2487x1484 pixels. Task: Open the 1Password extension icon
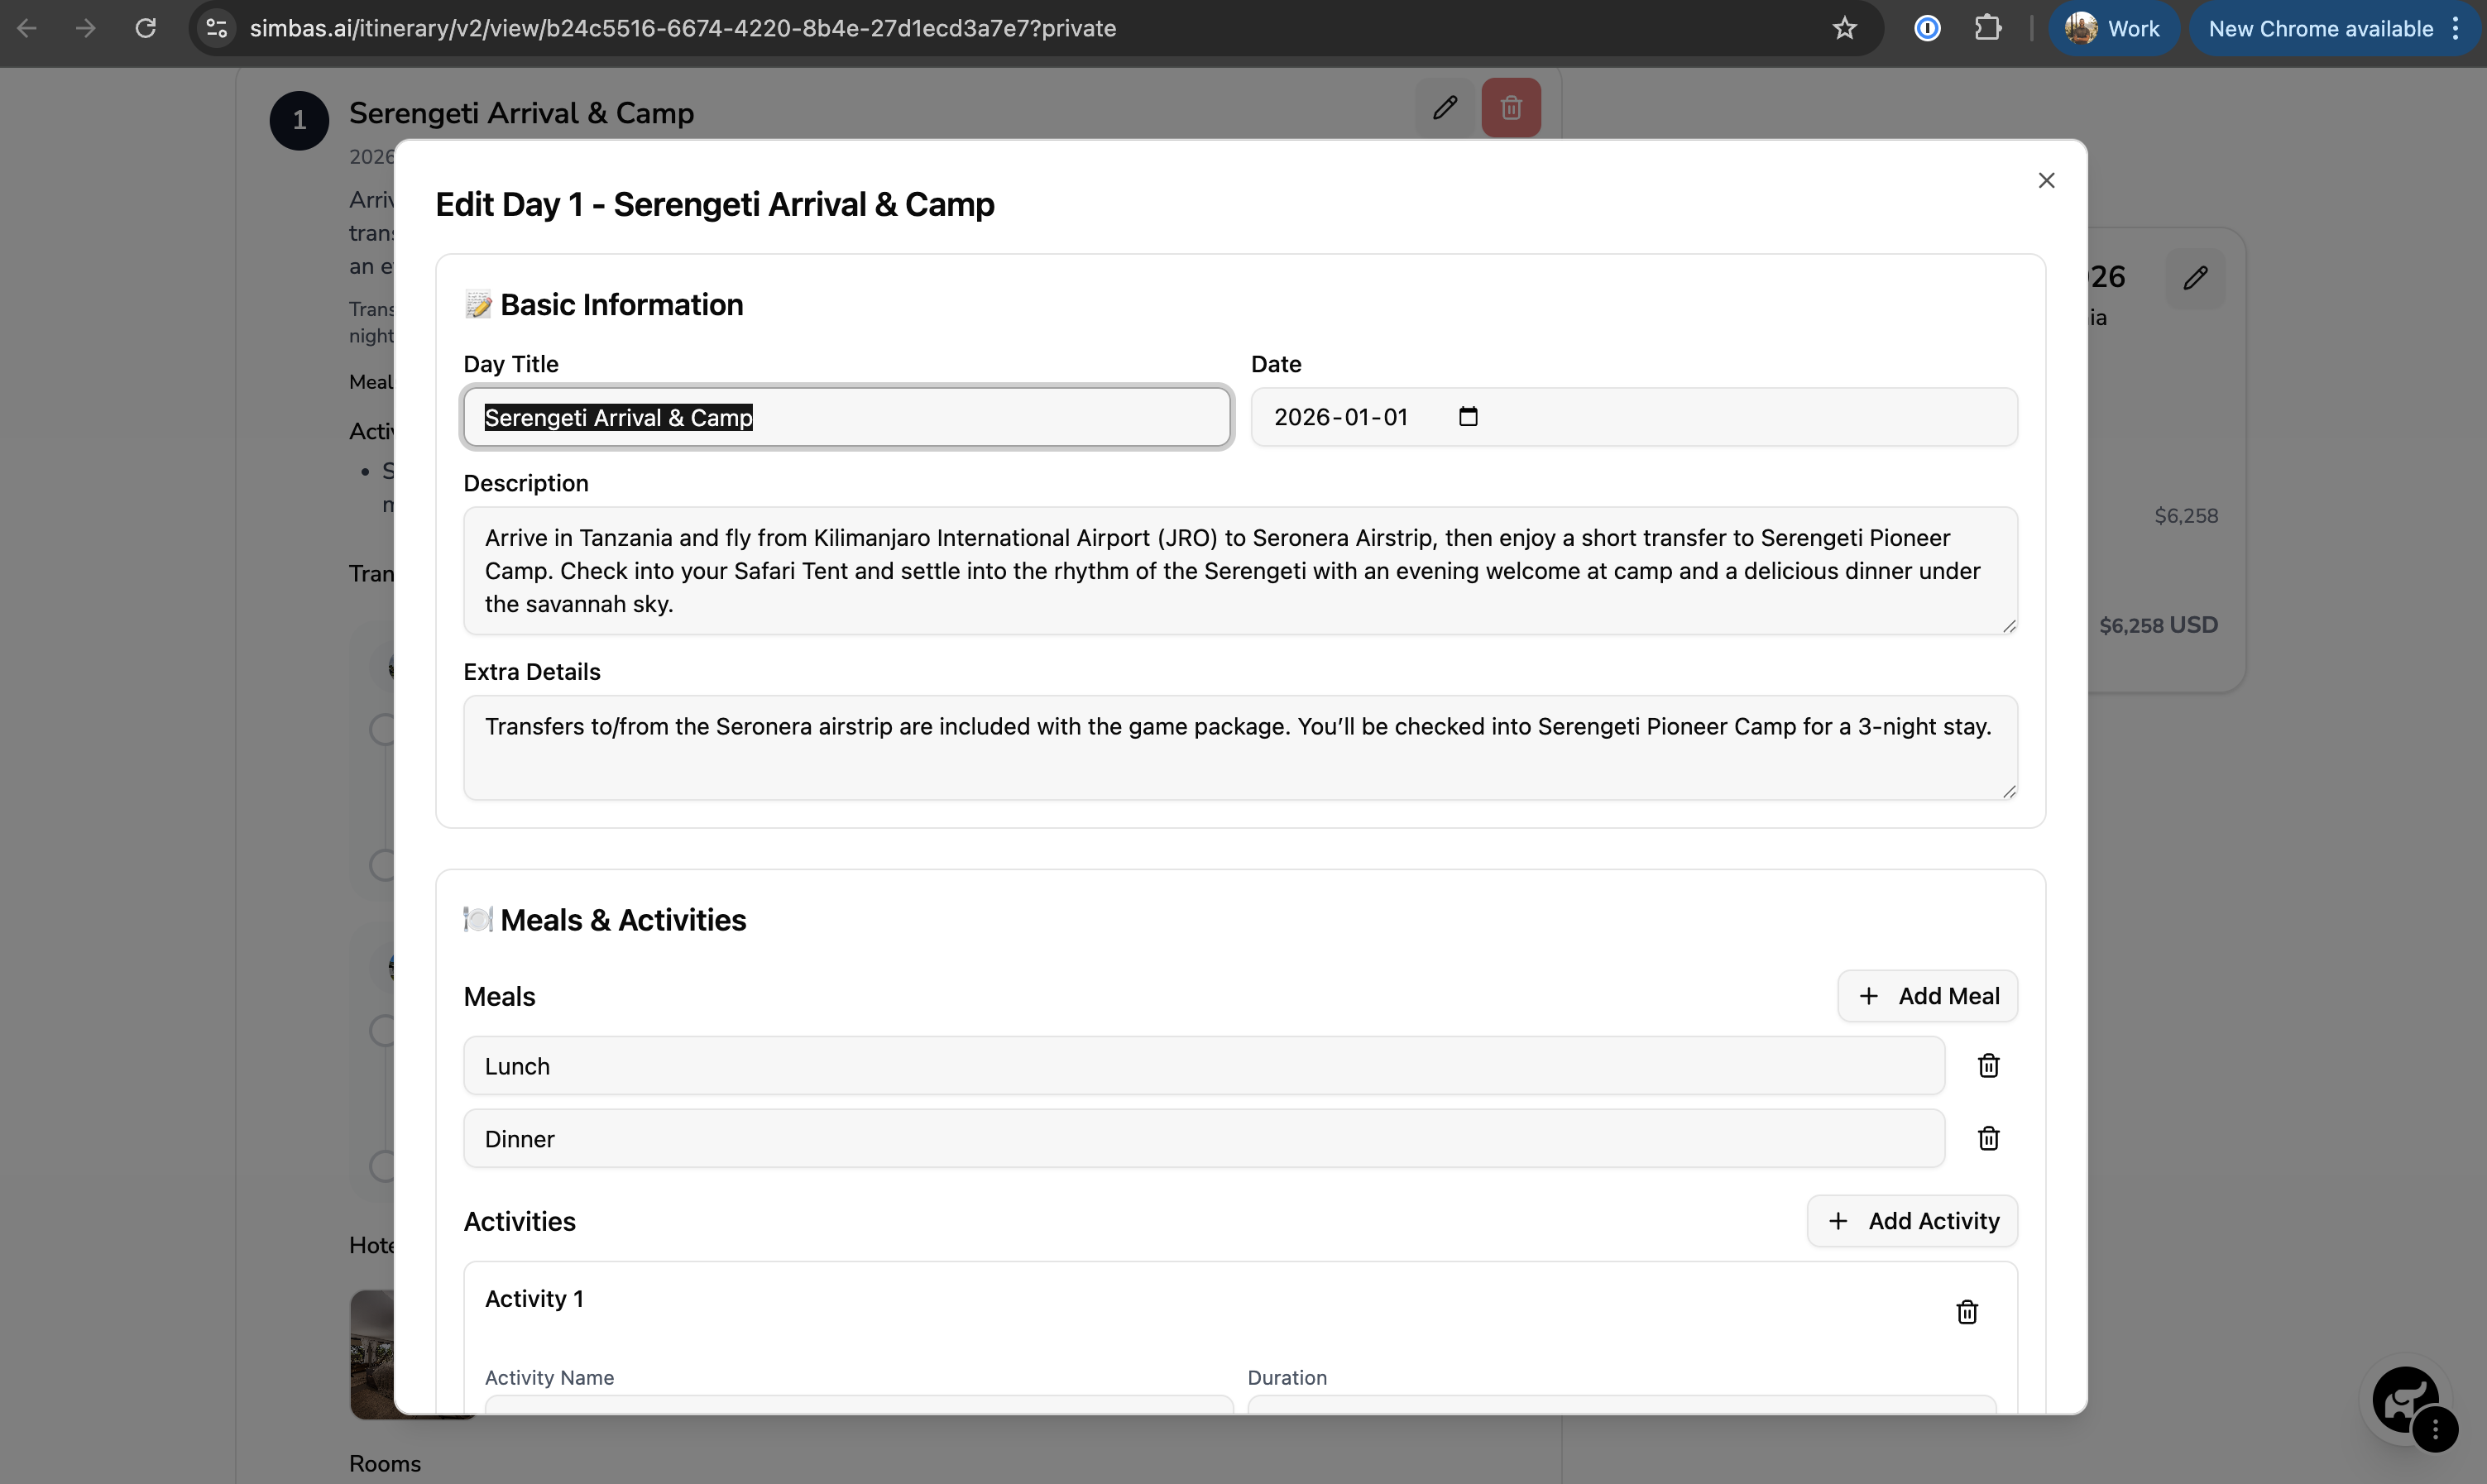[1927, 28]
